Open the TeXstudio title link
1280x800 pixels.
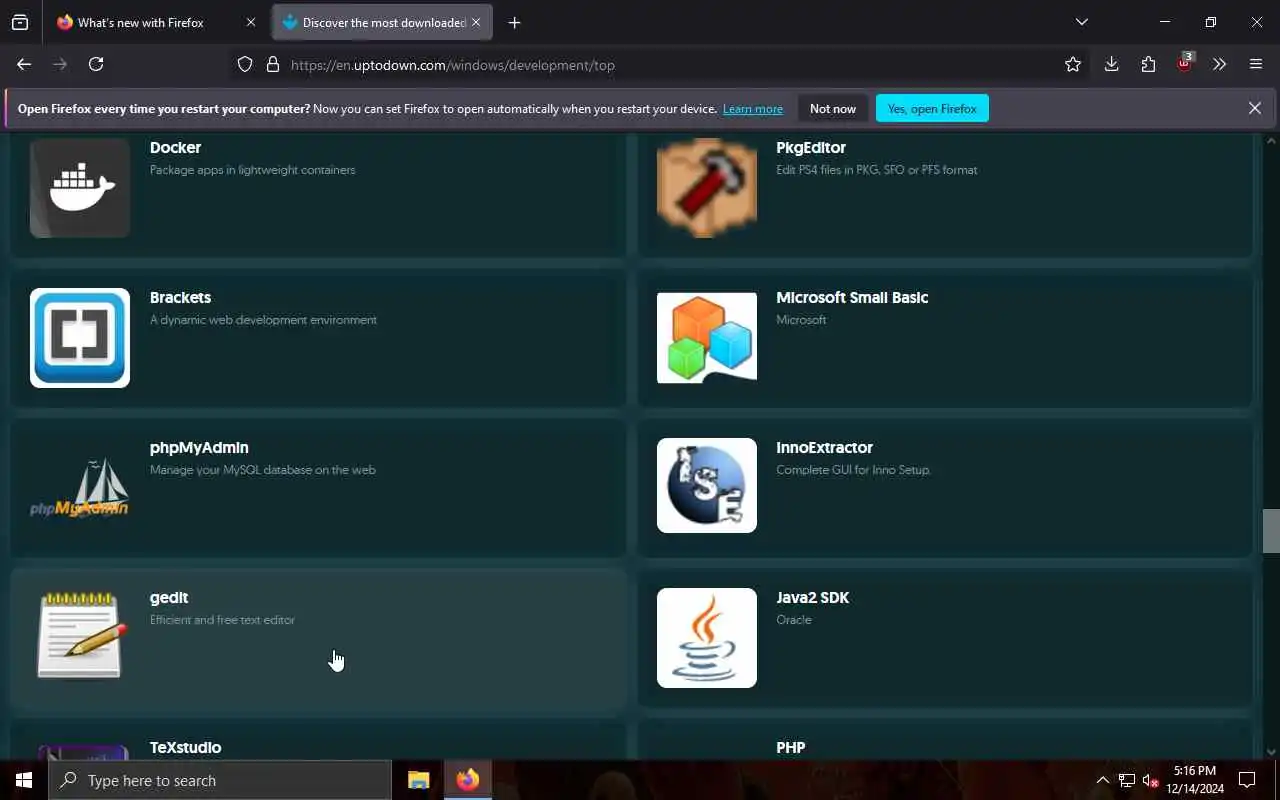185,747
